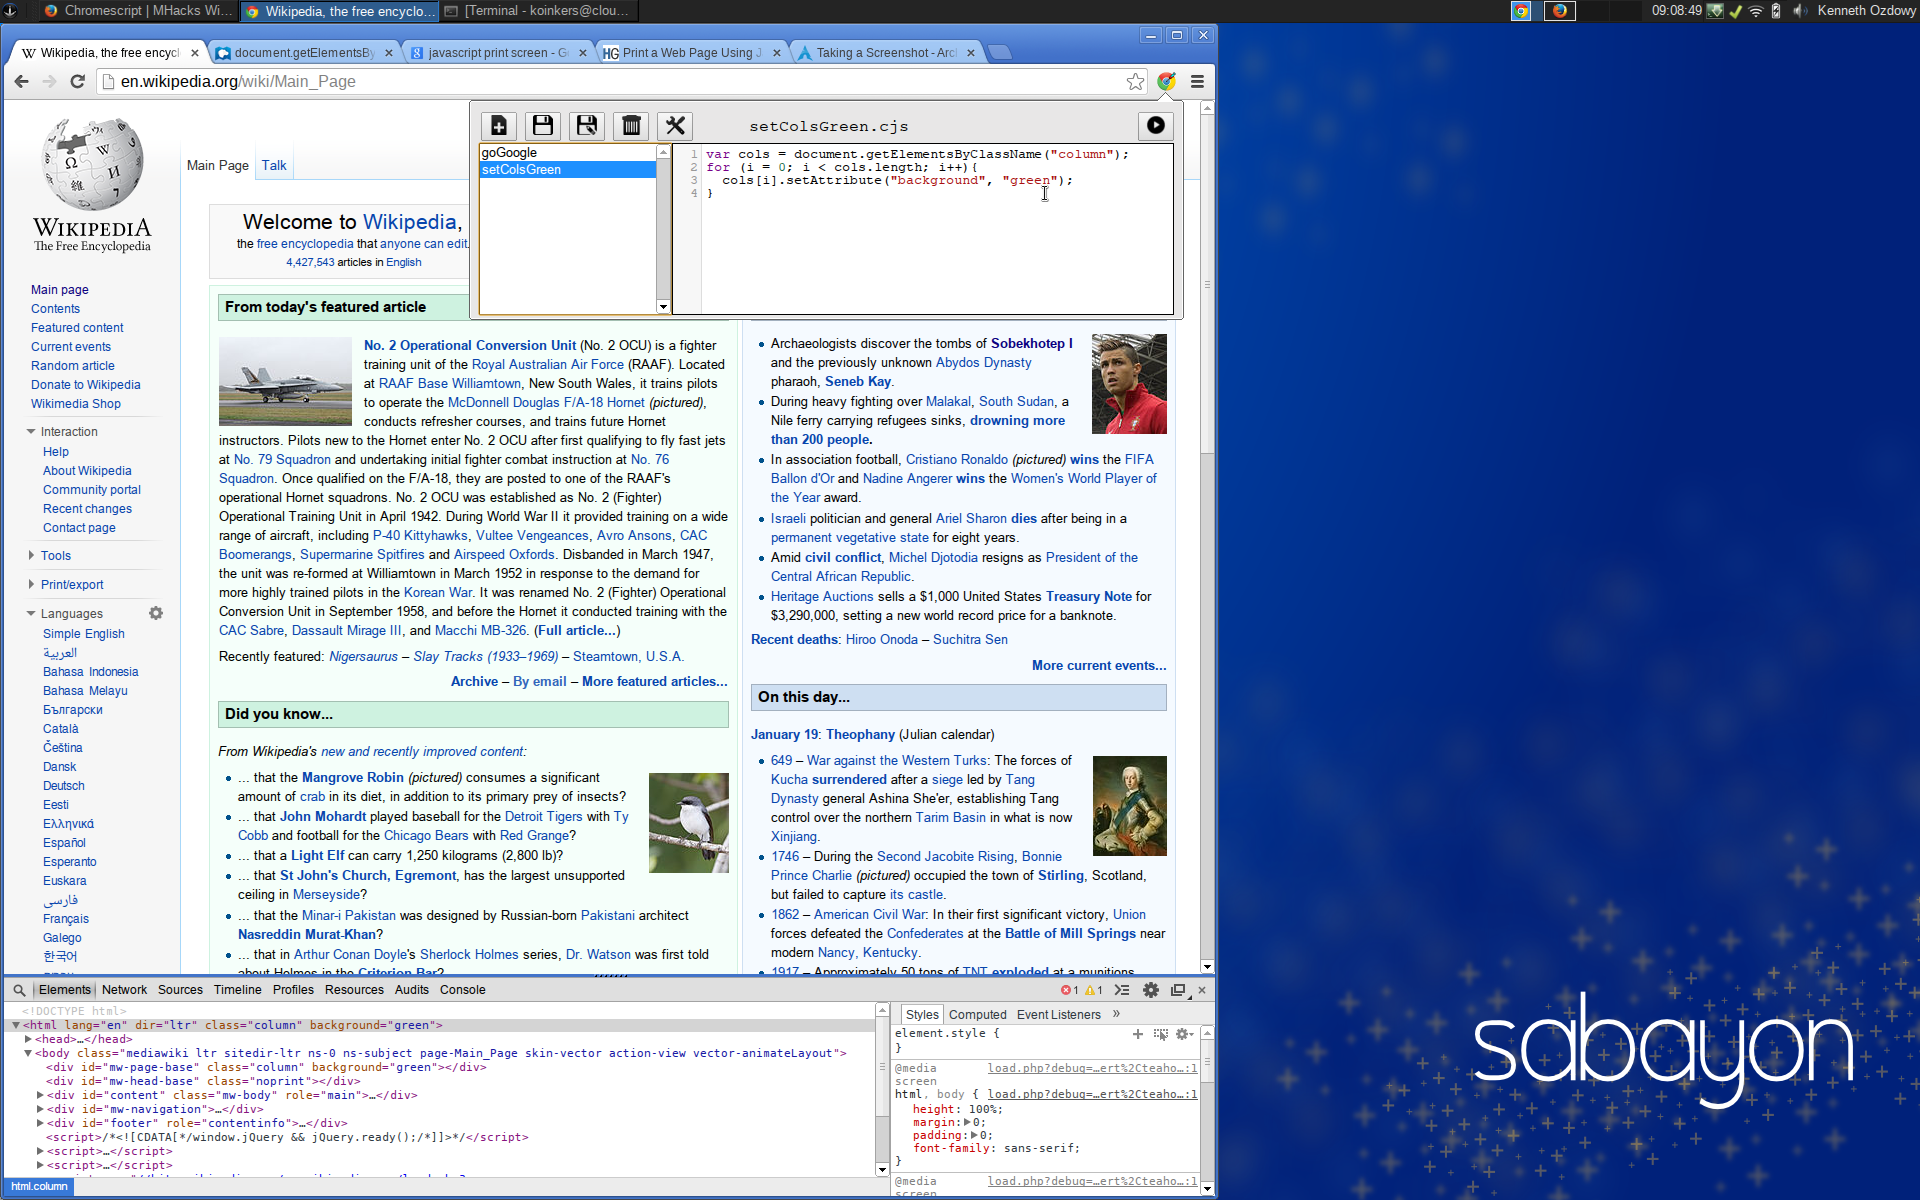Bookmark the page with the star icon

1135,82
